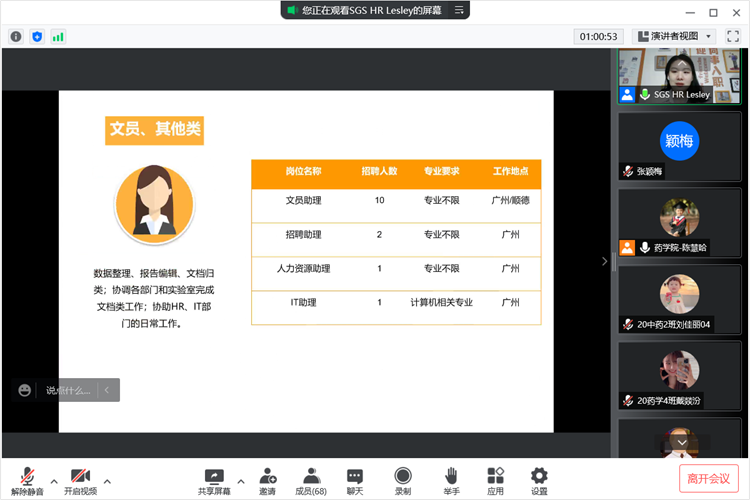Screen dimensions: 750x500
Task: Minimize the meeting window
Action: coord(690,13)
